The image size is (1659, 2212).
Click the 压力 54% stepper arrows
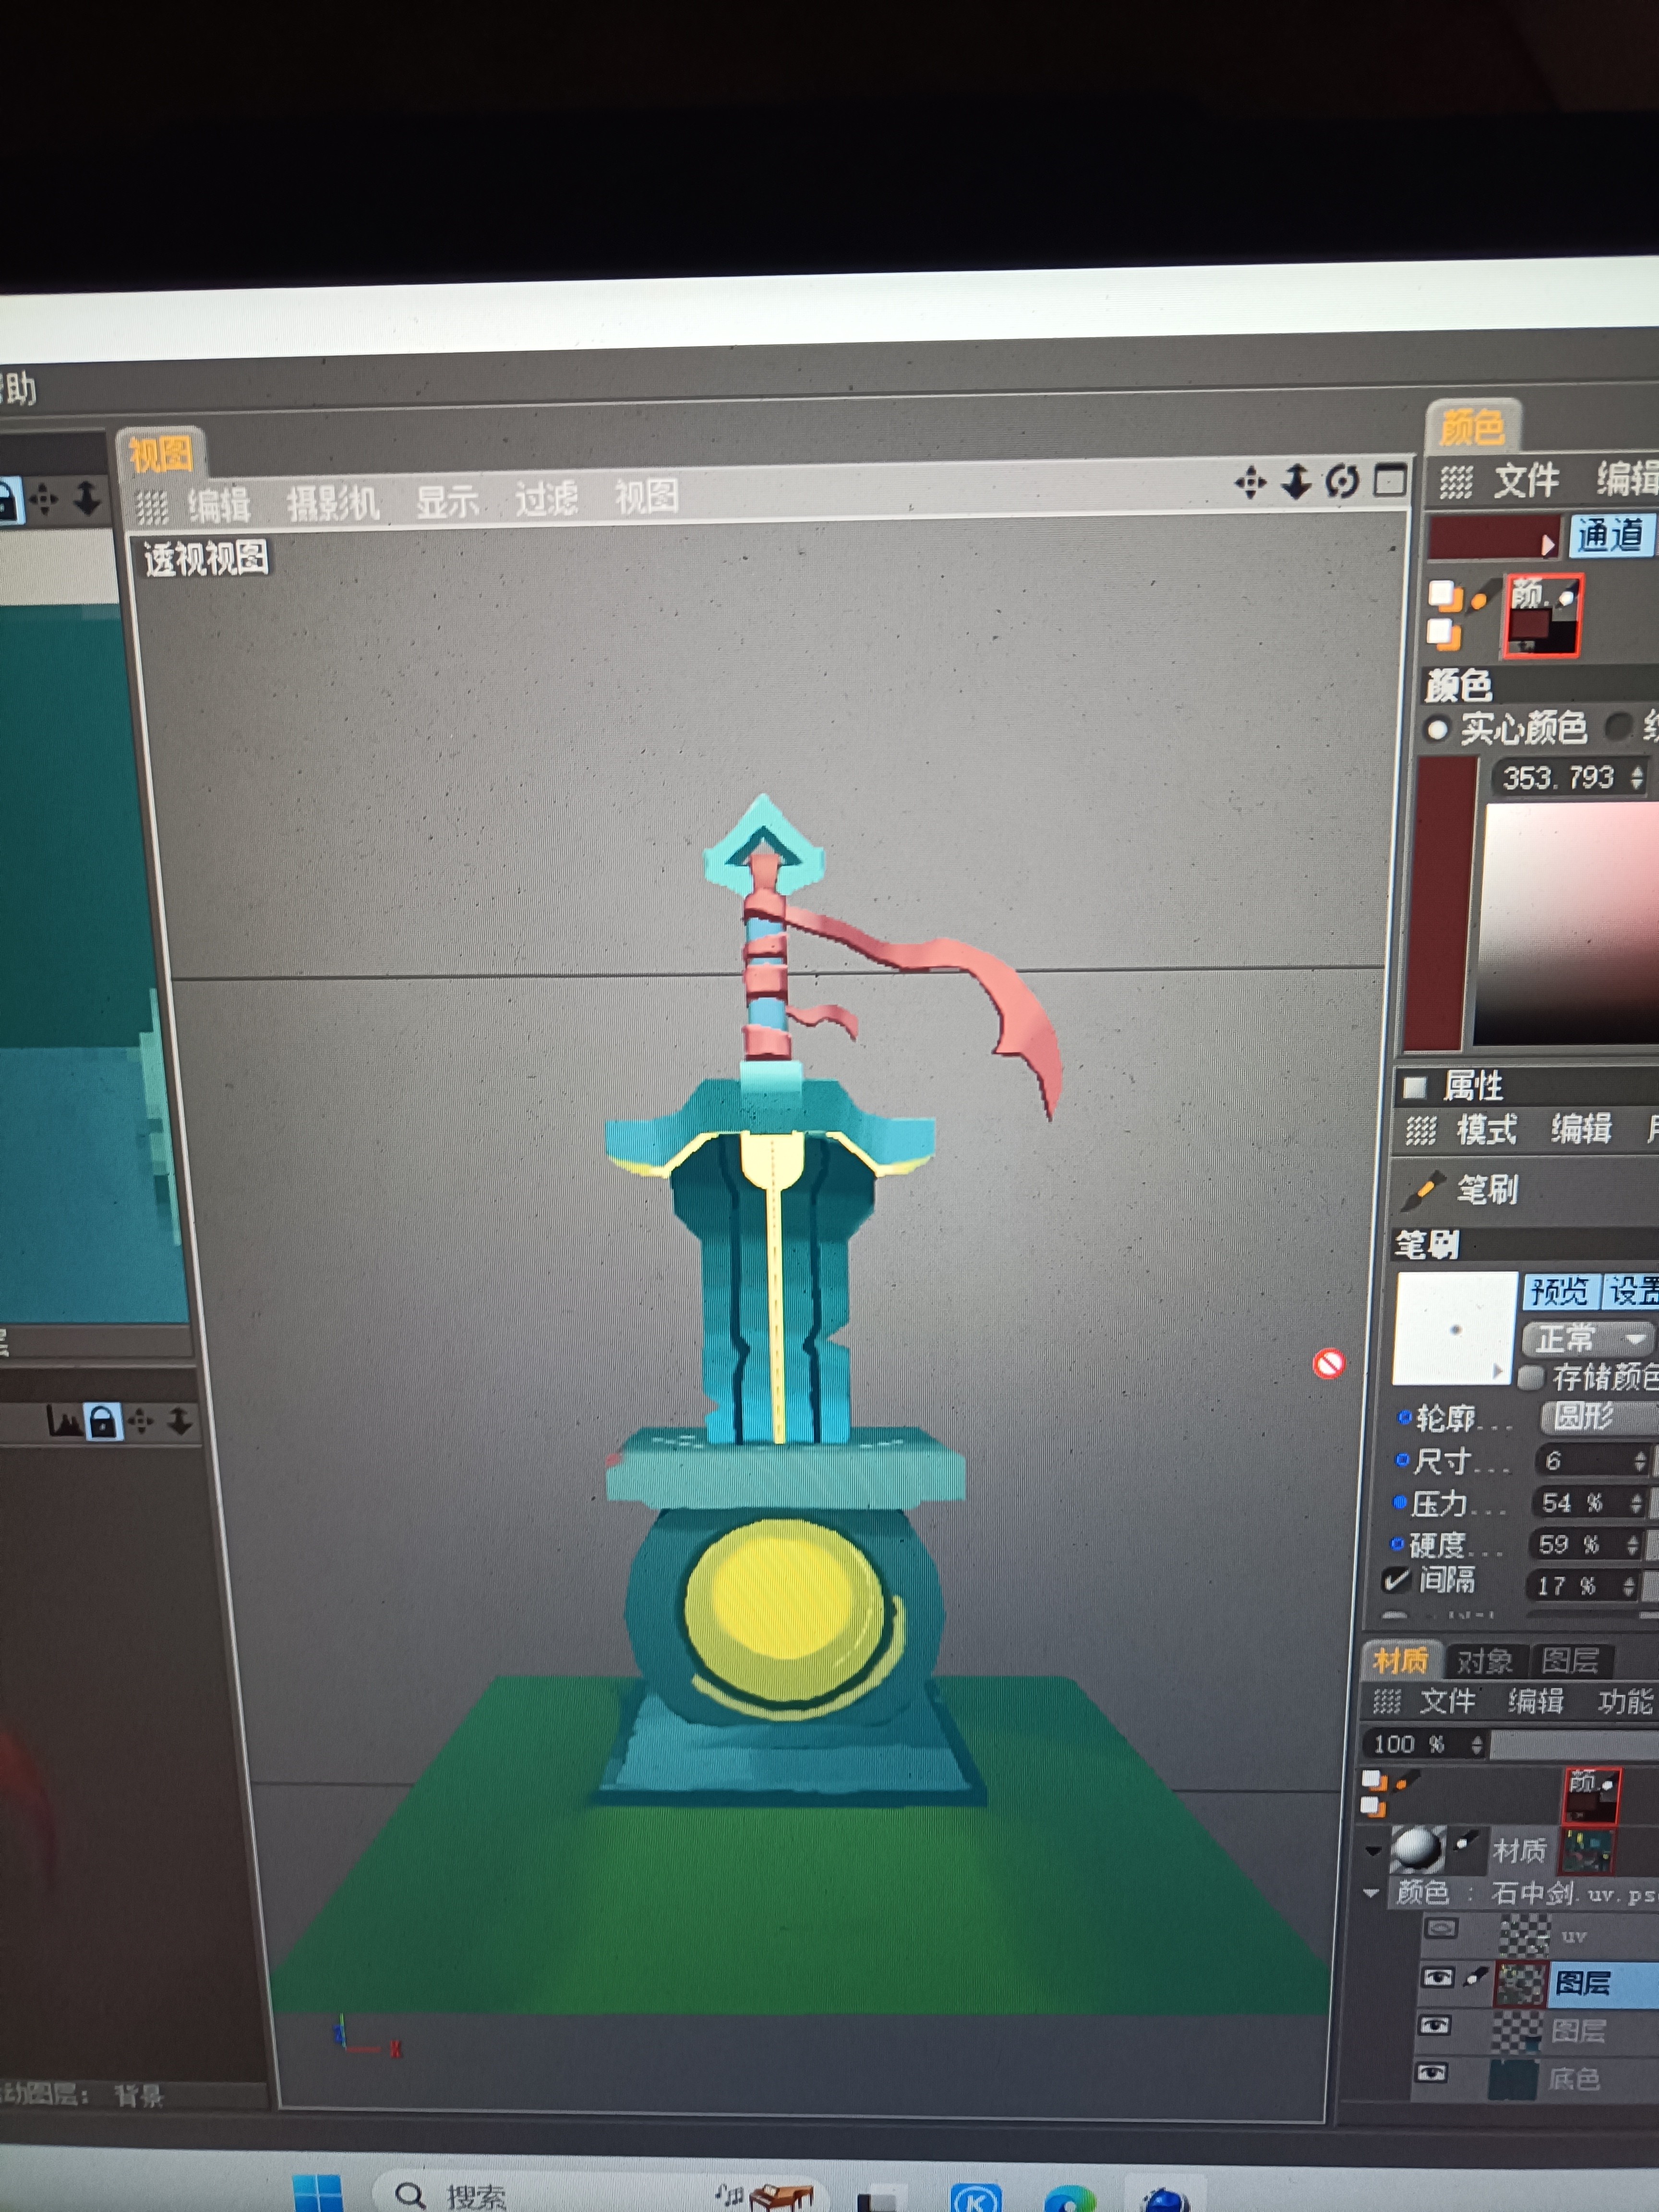(x=1636, y=1503)
